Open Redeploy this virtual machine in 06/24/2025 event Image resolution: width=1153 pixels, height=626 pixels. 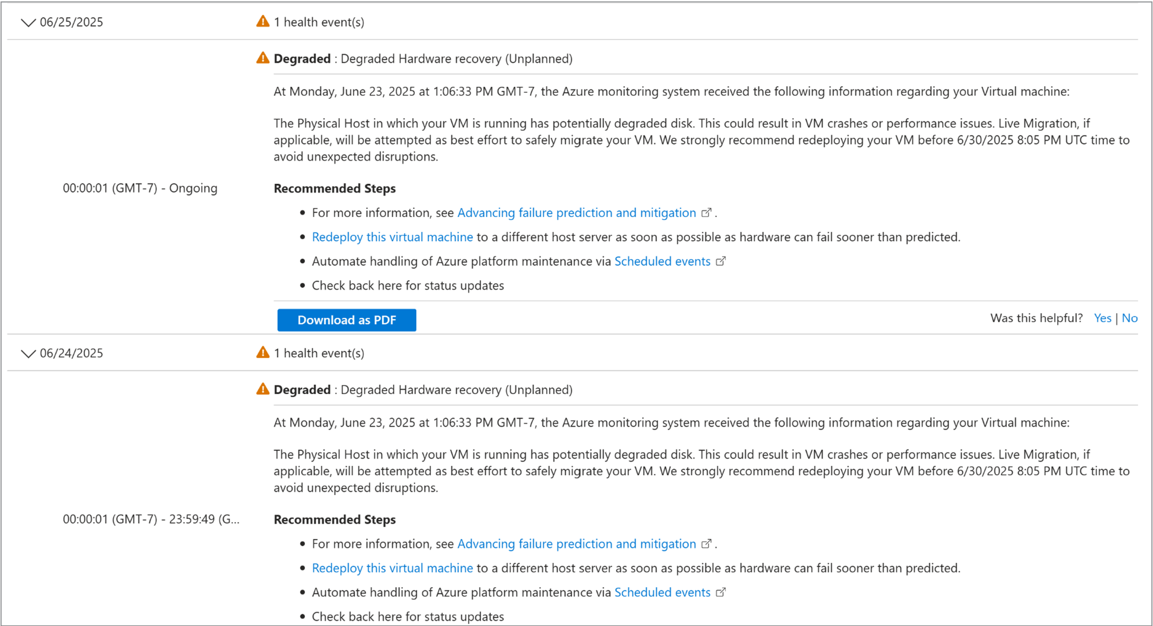pyautogui.click(x=392, y=568)
